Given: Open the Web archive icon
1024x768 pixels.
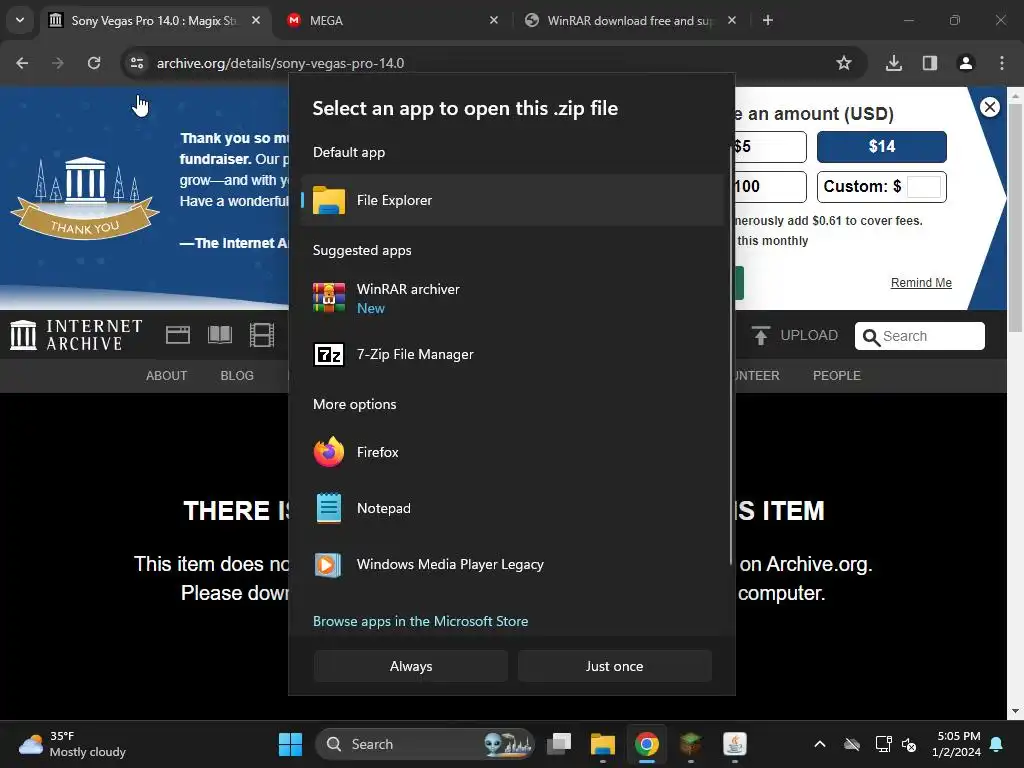Looking at the screenshot, I should (x=178, y=335).
